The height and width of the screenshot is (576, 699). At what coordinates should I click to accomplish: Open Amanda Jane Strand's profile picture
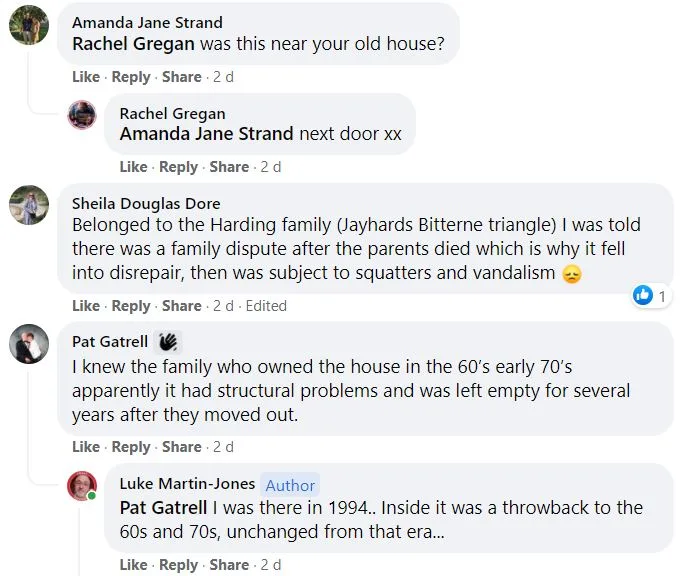coord(29,25)
